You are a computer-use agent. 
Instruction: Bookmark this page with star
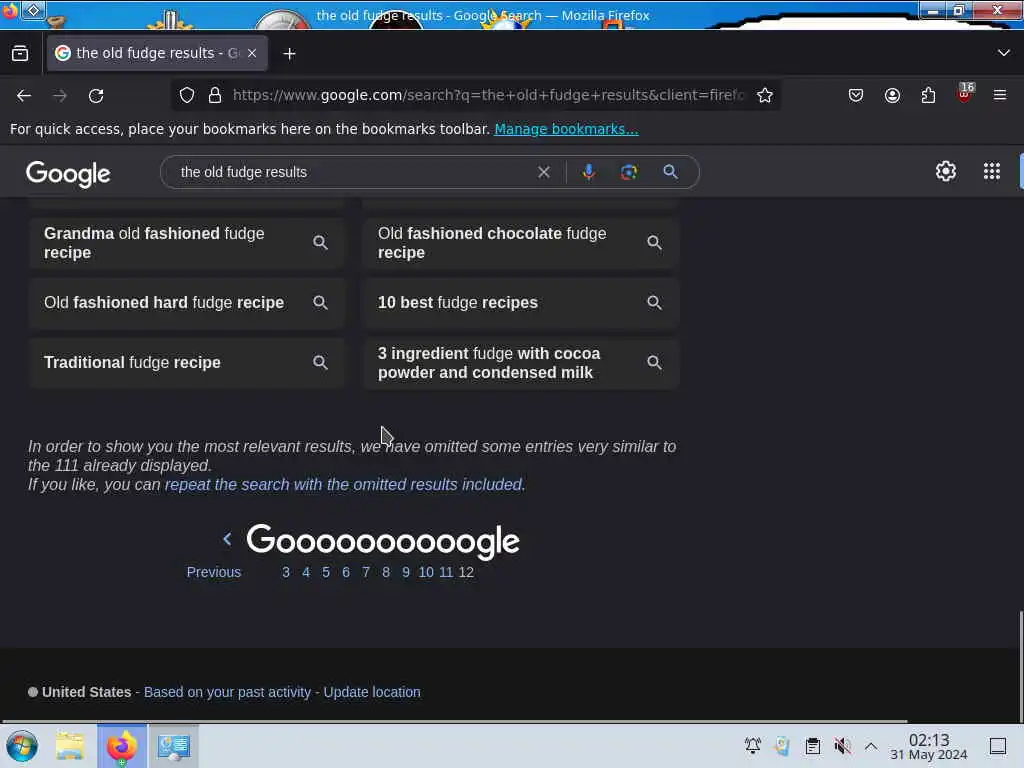click(765, 95)
